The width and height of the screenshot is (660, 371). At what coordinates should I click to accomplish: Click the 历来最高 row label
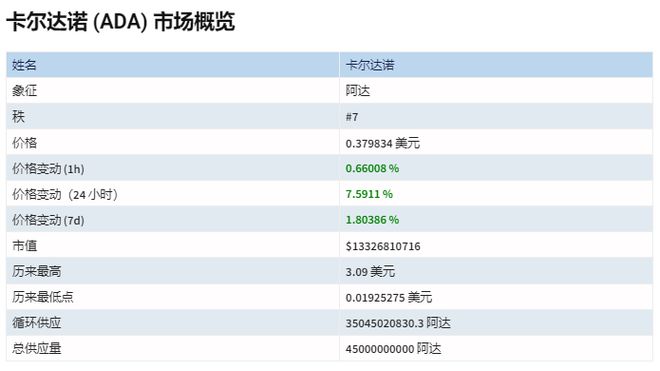pyautogui.click(x=37, y=271)
